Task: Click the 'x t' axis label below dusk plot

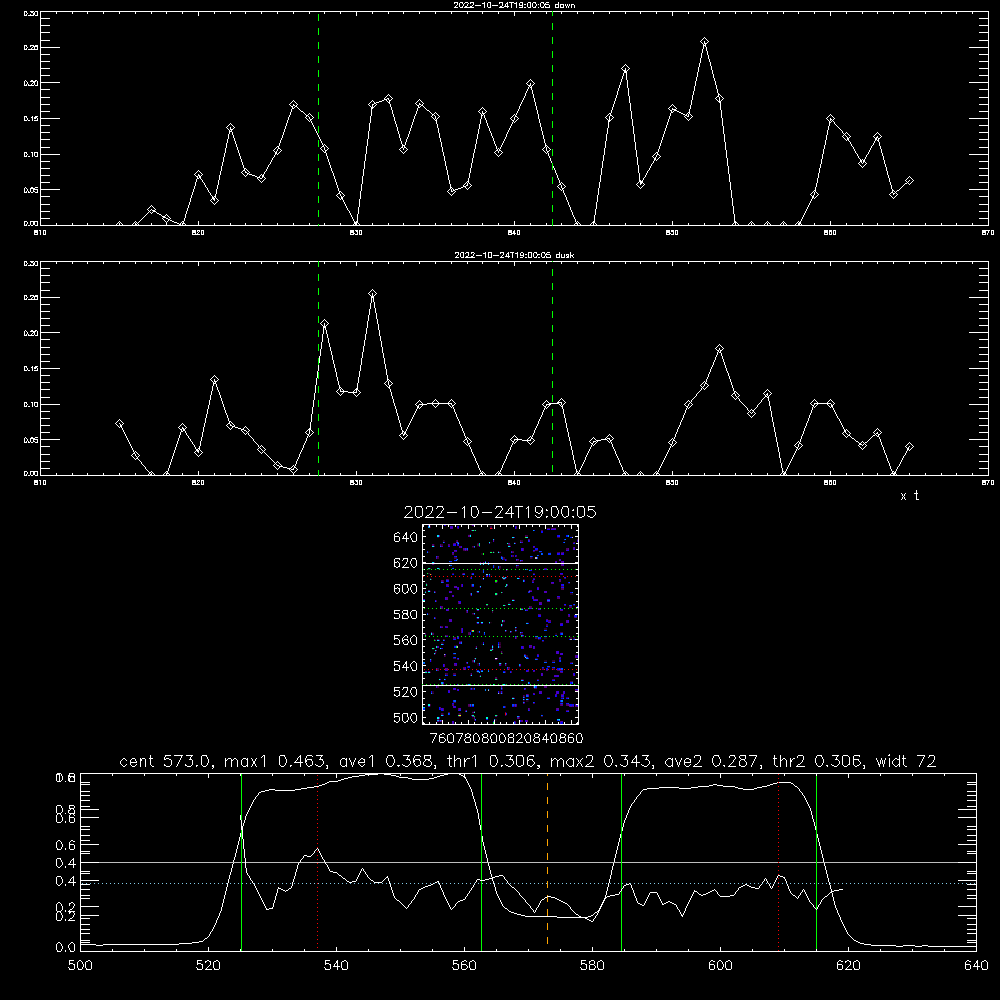Action: click(x=909, y=496)
